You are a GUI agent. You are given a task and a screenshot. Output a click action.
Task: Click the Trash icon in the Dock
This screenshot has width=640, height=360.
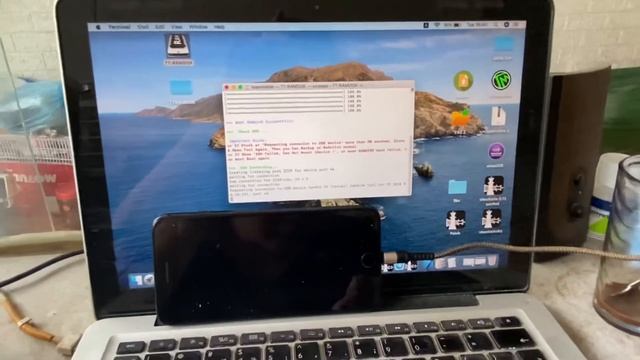point(493,261)
